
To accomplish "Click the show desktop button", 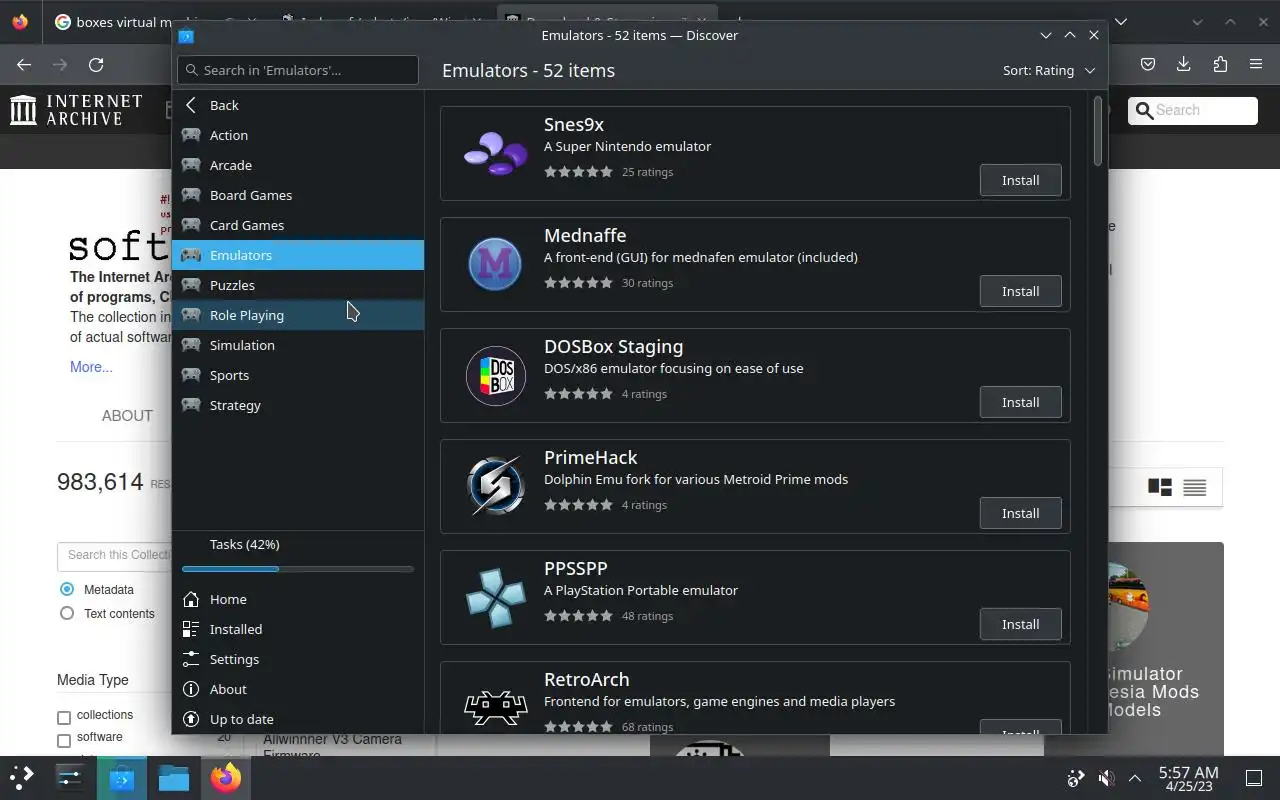I will pos(1254,778).
